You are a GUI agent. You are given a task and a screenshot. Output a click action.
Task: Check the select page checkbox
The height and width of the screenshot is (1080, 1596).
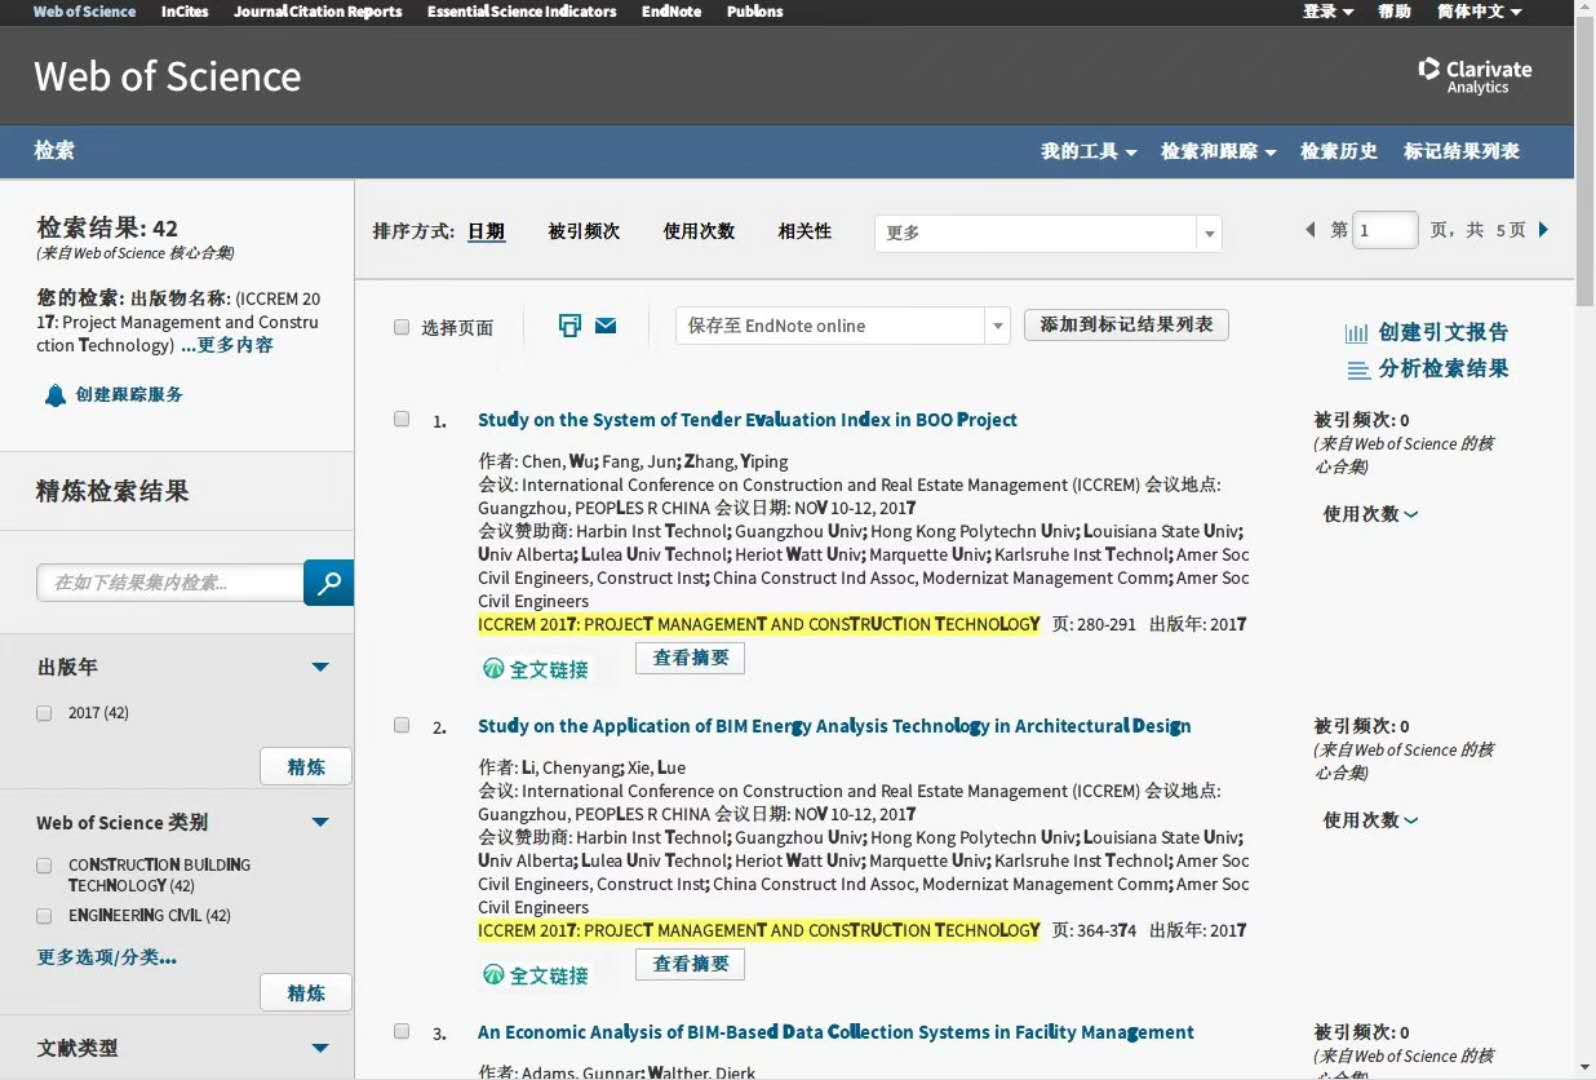tap(402, 327)
